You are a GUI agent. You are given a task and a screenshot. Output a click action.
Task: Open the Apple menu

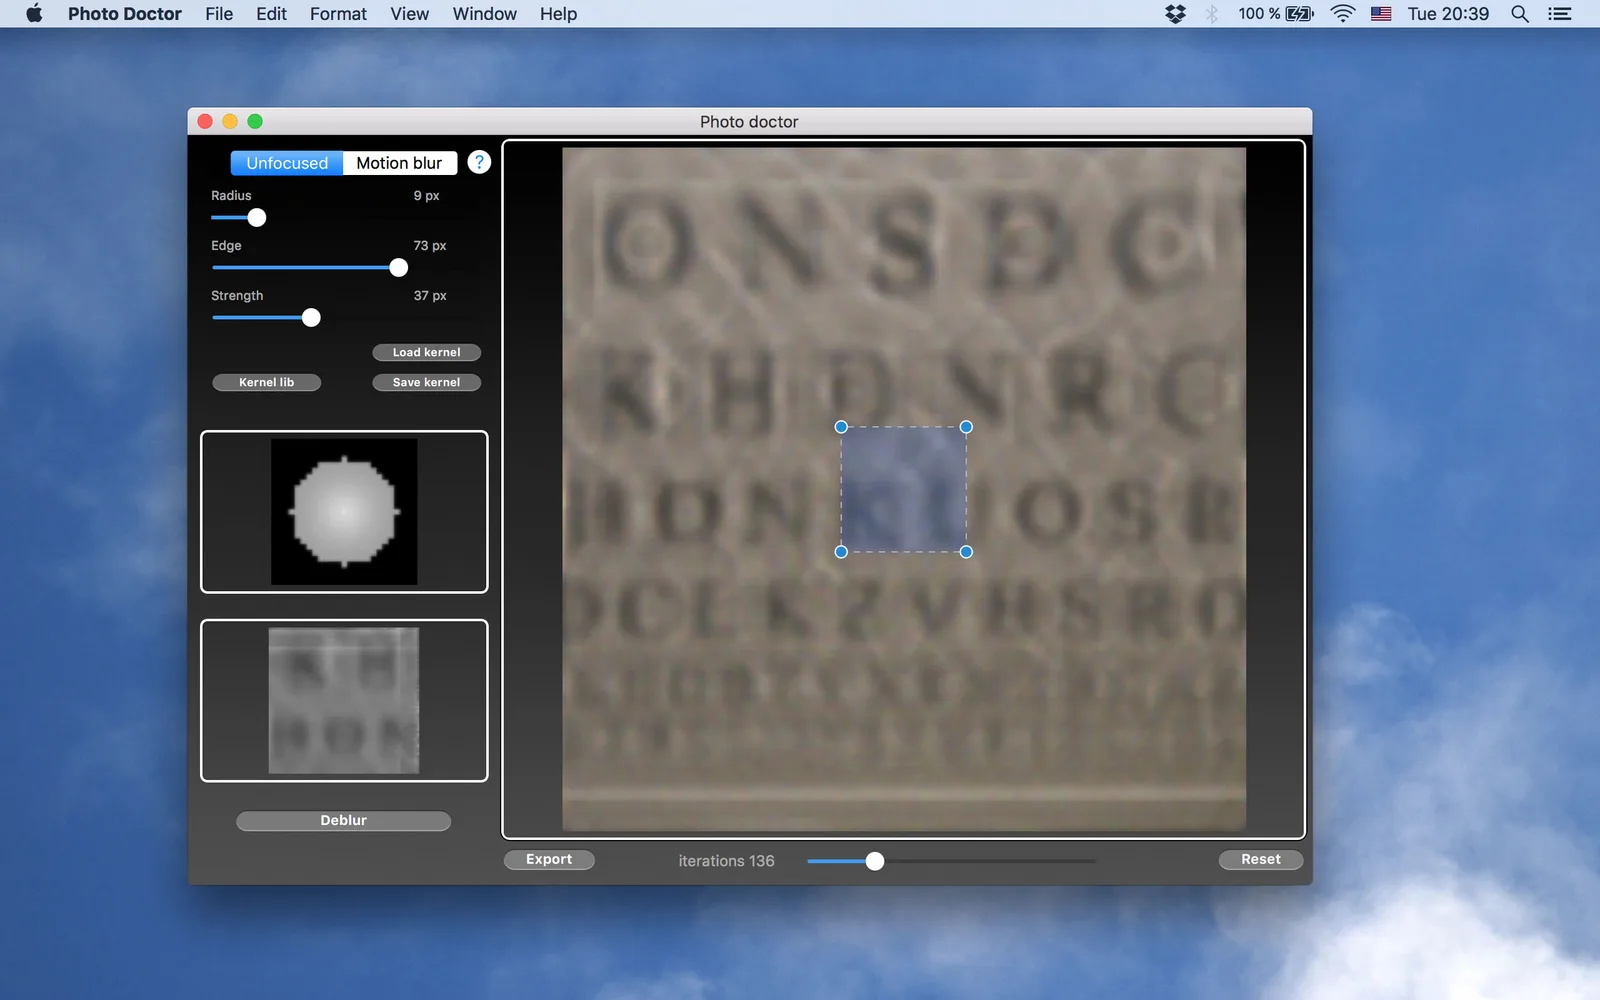click(34, 14)
